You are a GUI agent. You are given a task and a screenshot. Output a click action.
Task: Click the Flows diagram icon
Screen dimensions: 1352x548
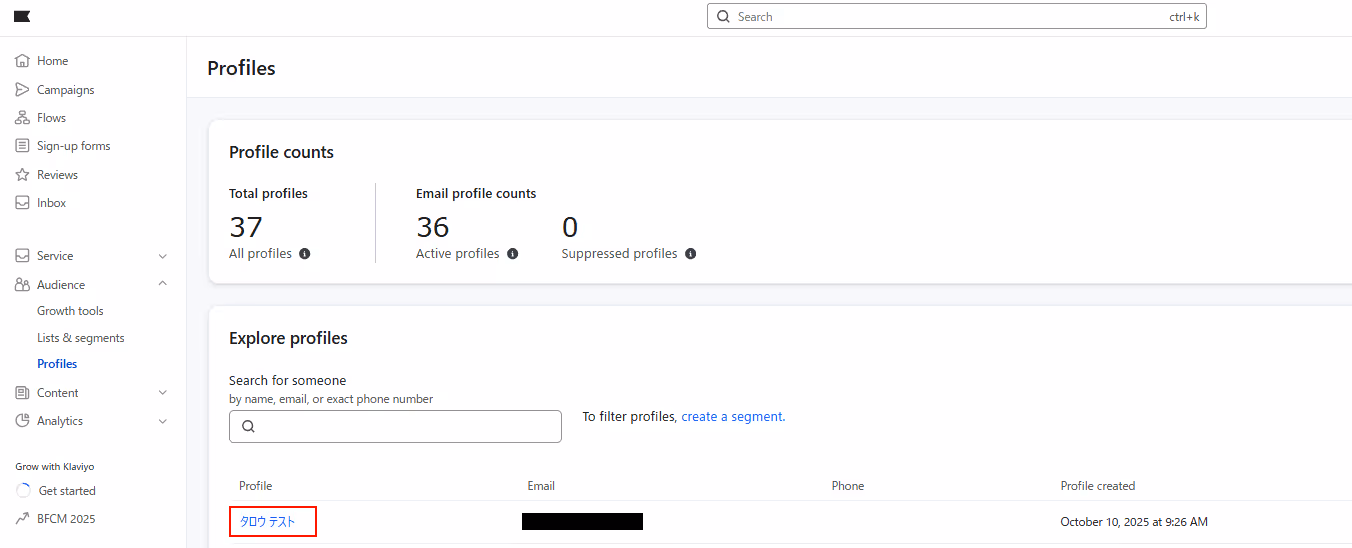tap(22, 118)
